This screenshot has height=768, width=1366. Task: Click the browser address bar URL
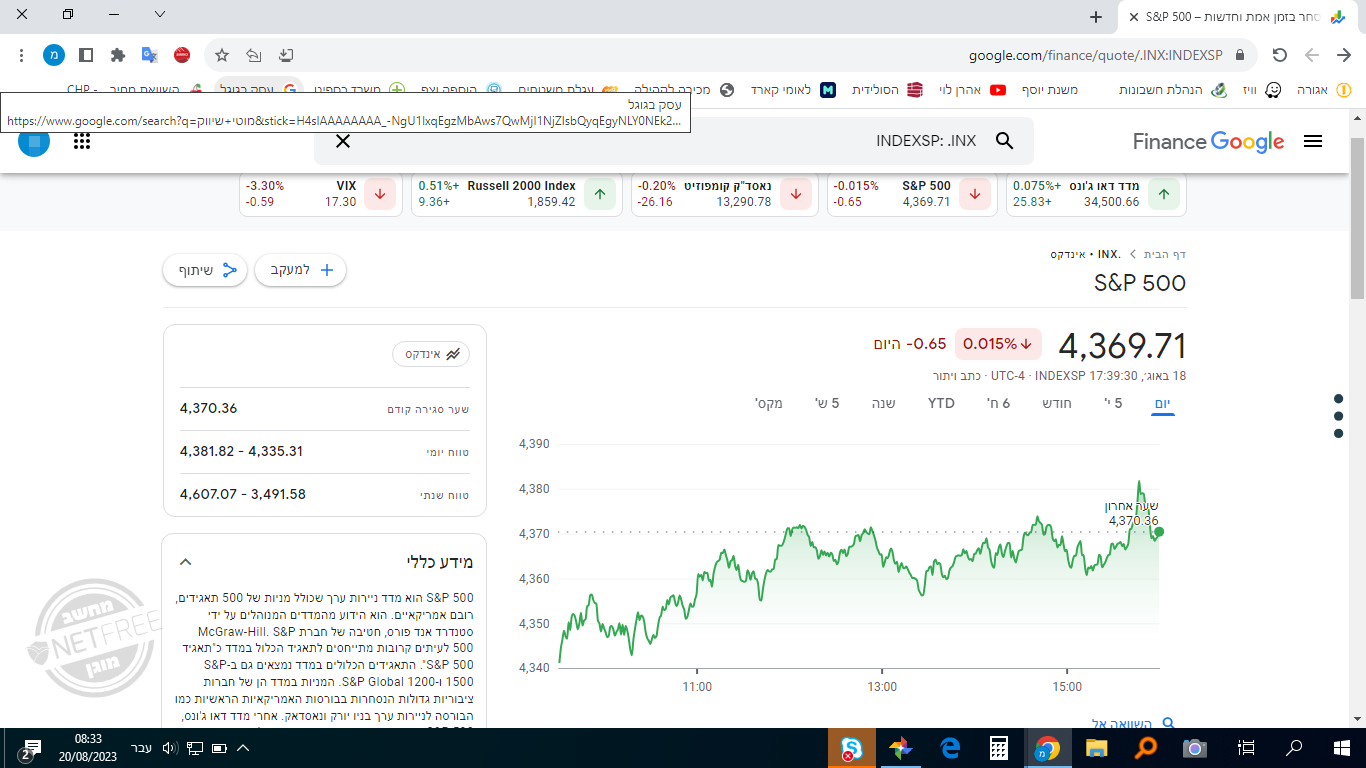[x=1095, y=55]
